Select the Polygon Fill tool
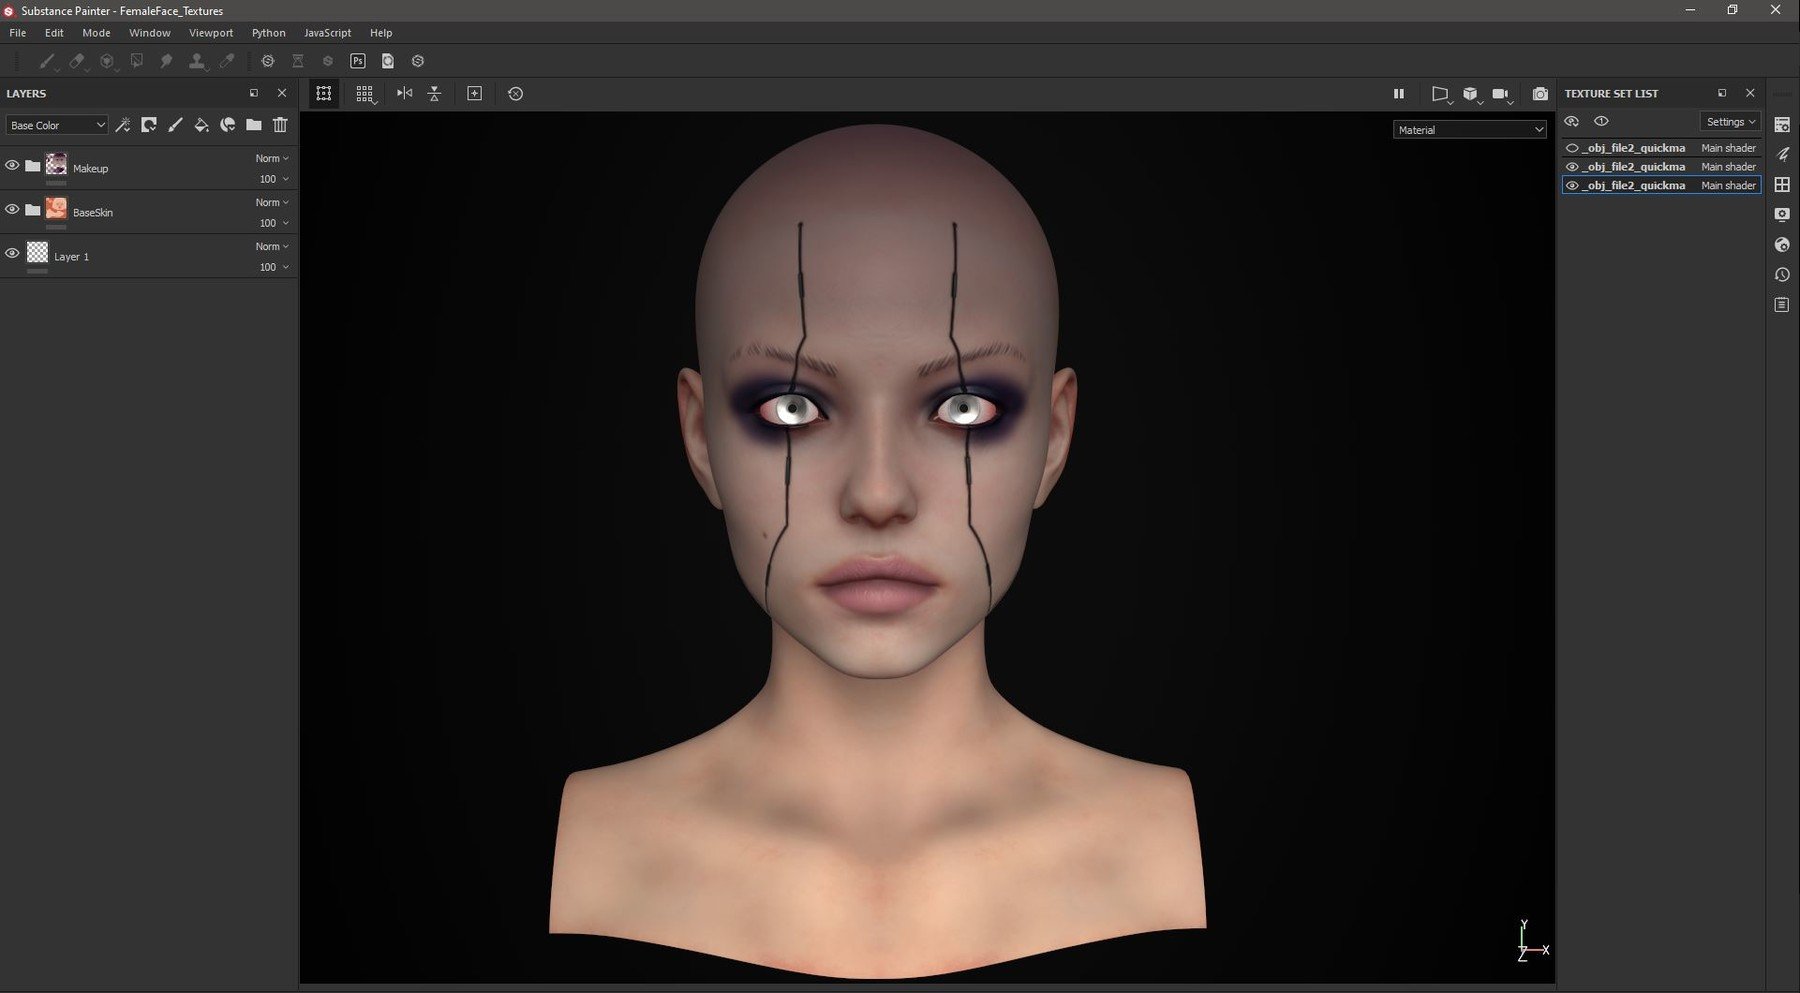Screen dimensions: 1800x993 pos(136,61)
